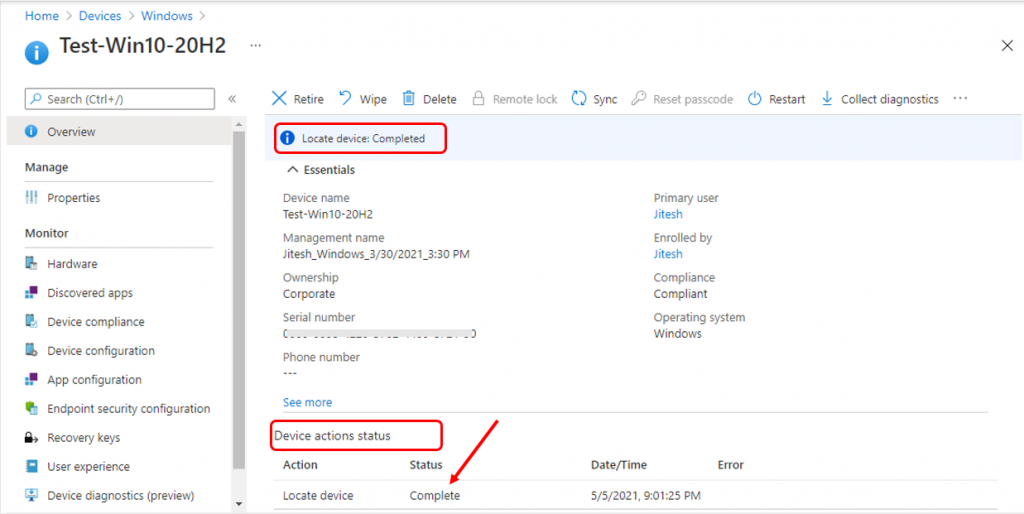Click the Retire X icon
This screenshot has width=1024, height=514.
tap(279, 99)
